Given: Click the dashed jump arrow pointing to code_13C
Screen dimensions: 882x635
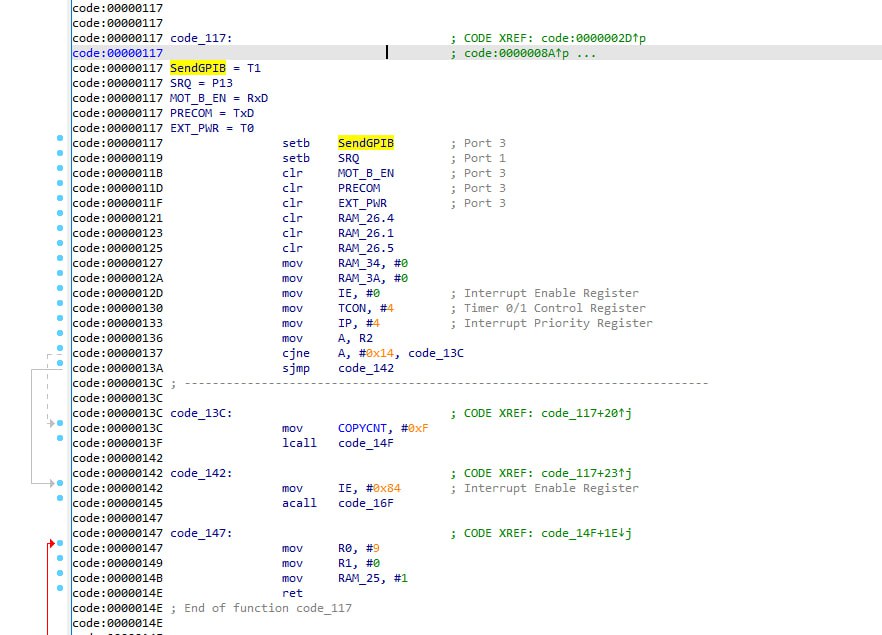Looking at the screenshot, I should click(50, 424).
